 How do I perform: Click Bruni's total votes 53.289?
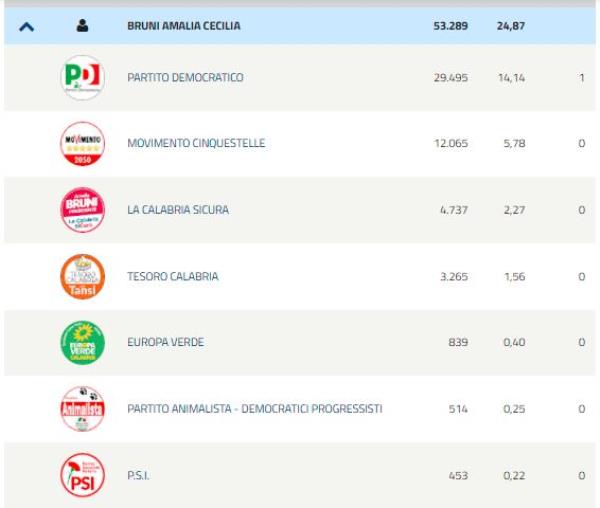(448, 26)
